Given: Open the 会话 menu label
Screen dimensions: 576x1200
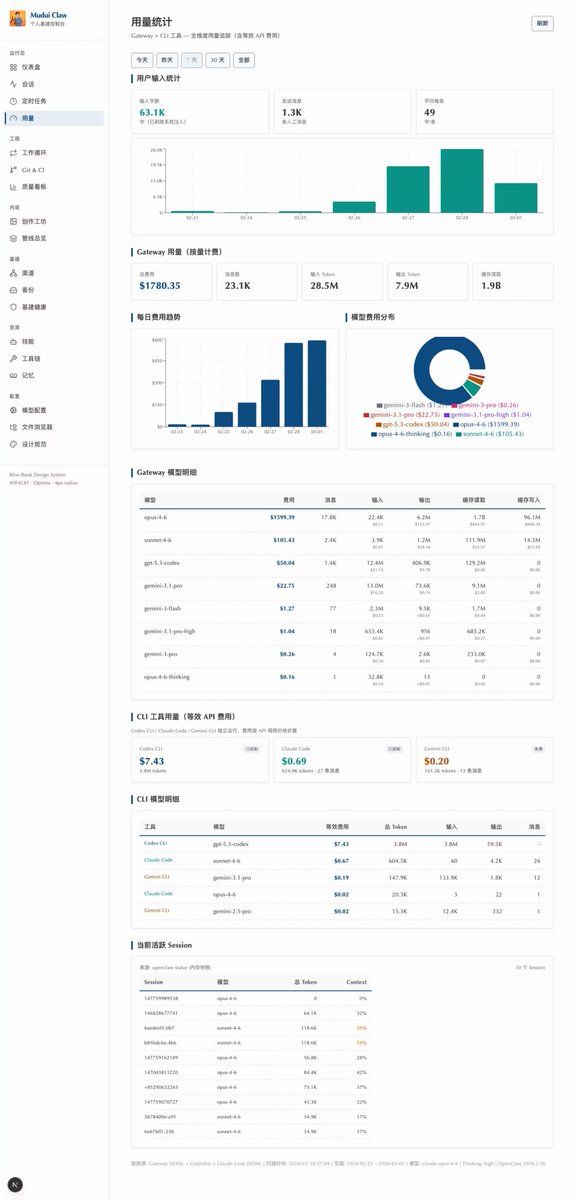Looking at the screenshot, I should (x=29, y=84).
